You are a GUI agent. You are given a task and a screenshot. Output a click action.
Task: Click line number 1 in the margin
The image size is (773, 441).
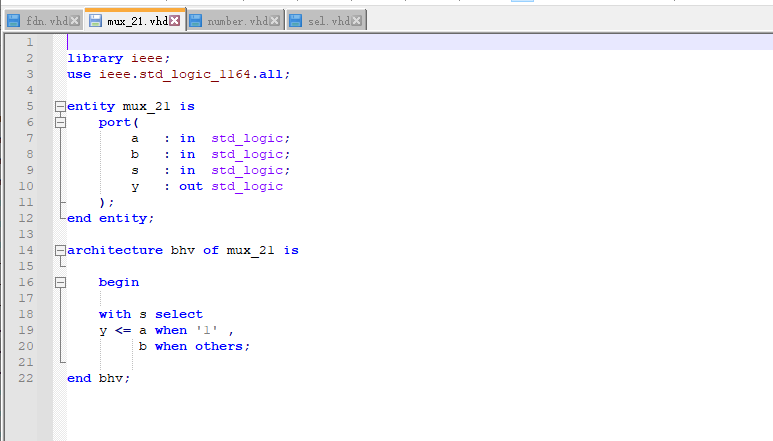pyautogui.click(x=30, y=42)
